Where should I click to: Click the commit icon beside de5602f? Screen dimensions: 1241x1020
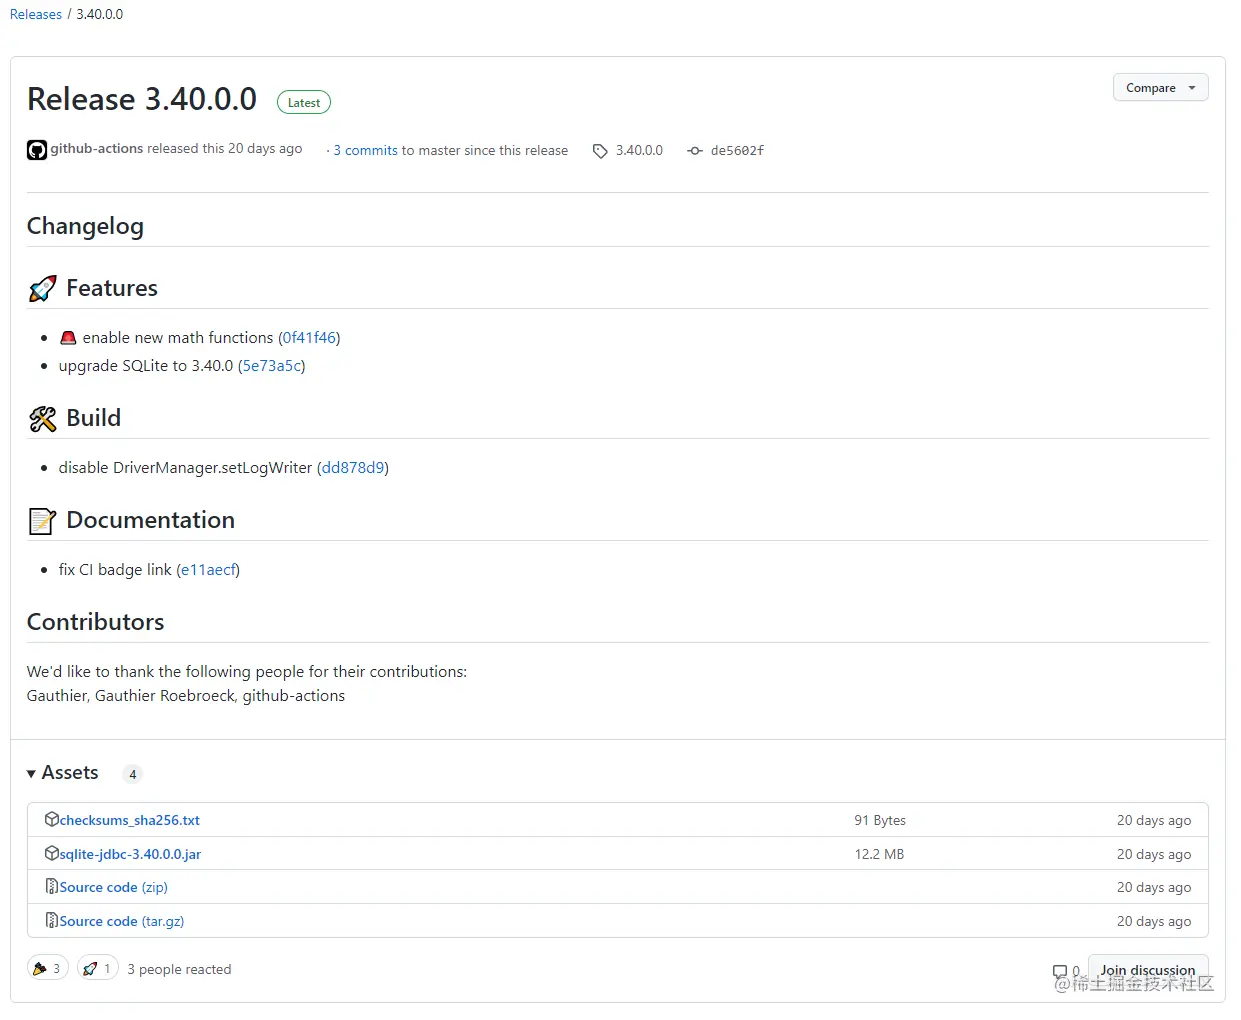pyautogui.click(x=695, y=151)
